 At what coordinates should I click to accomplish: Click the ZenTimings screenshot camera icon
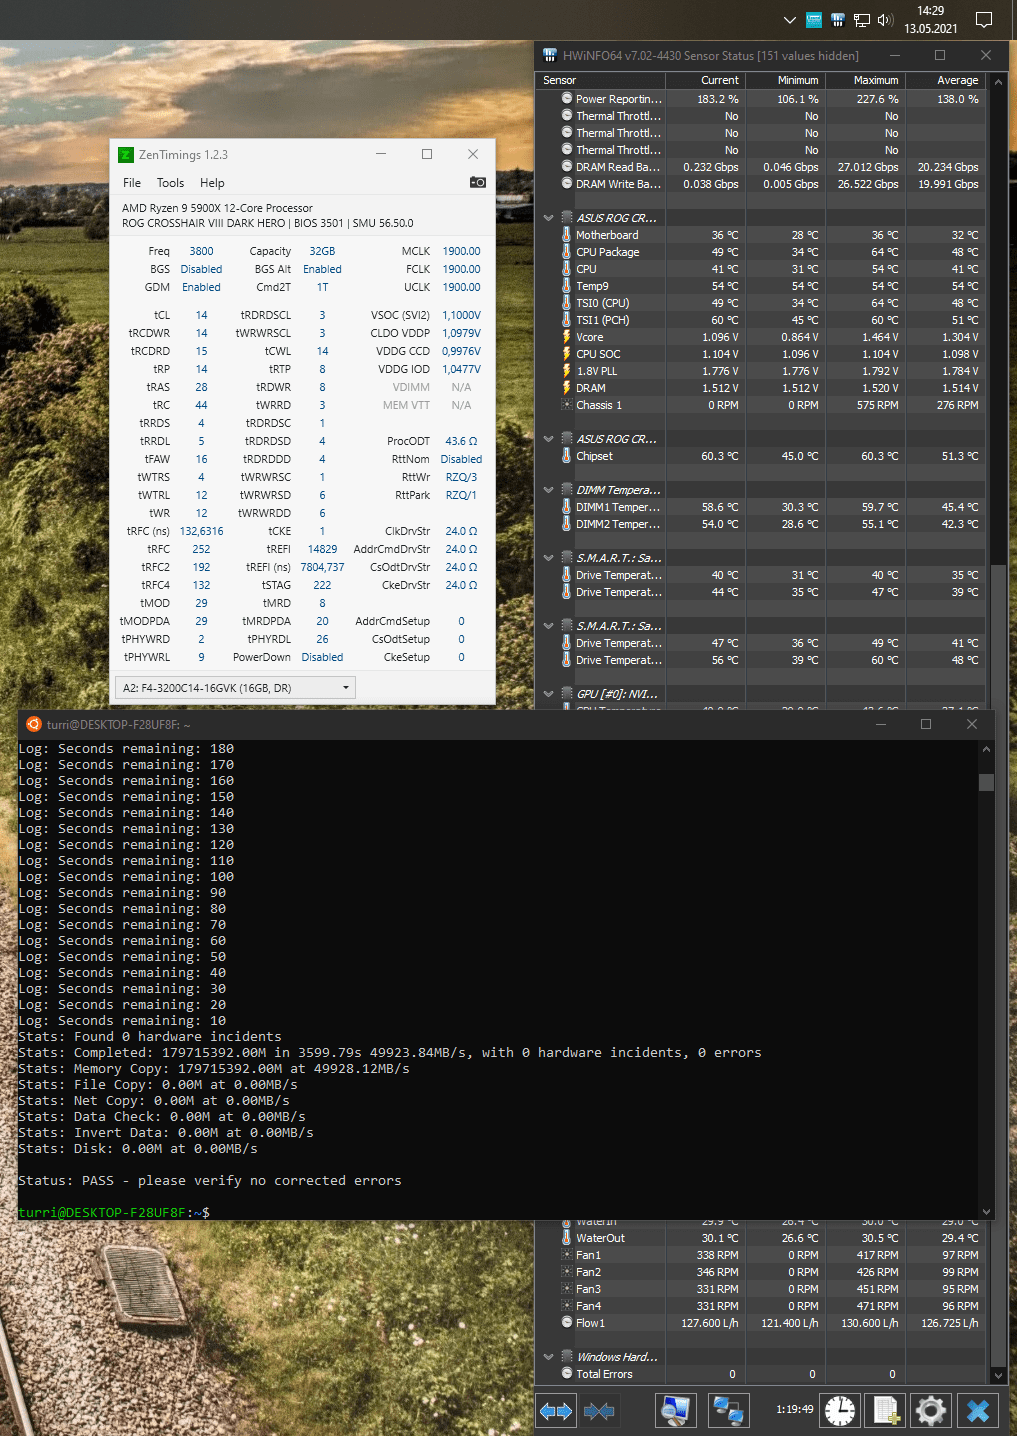[x=478, y=182]
